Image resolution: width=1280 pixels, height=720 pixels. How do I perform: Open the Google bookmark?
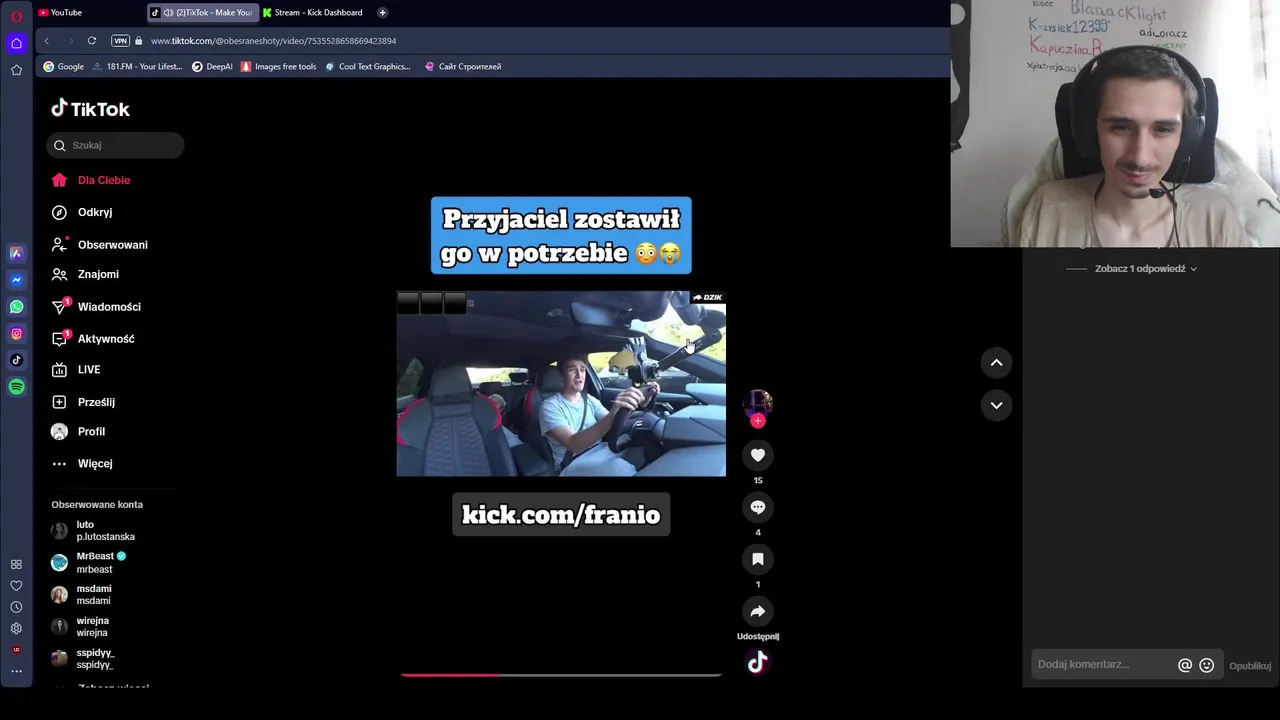pyautogui.click(x=63, y=67)
